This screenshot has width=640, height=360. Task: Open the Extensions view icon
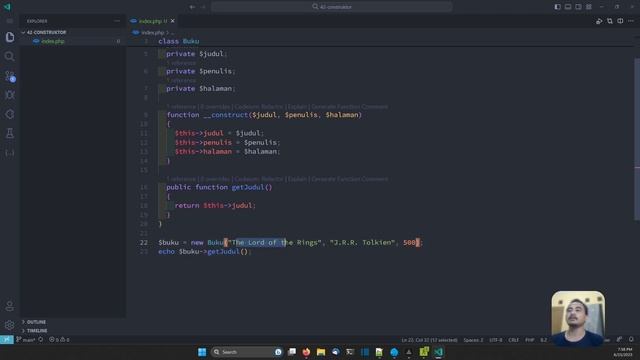click(10, 114)
